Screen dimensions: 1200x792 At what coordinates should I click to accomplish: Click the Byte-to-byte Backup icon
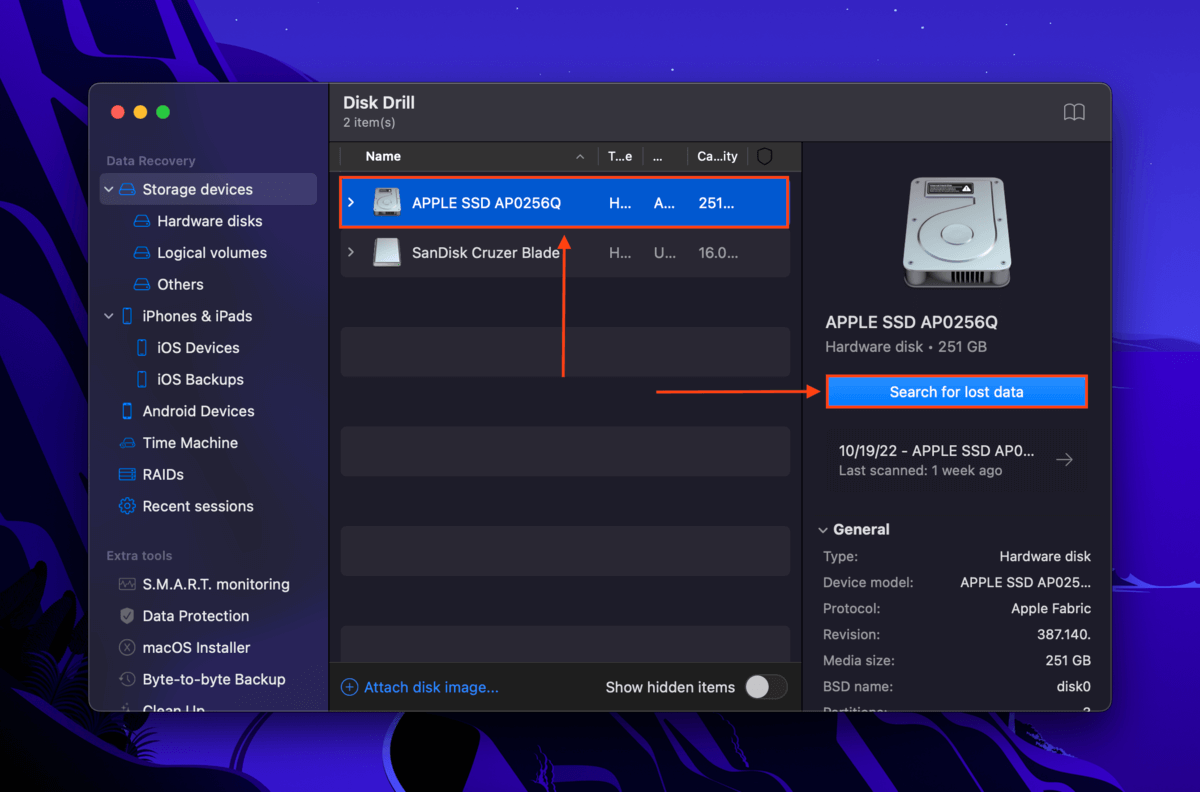[127, 679]
